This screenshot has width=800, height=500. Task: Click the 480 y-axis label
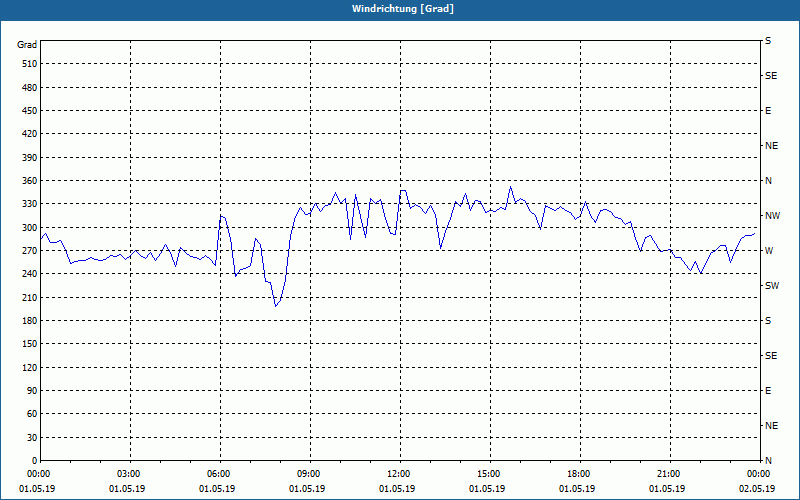(x=30, y=88)
